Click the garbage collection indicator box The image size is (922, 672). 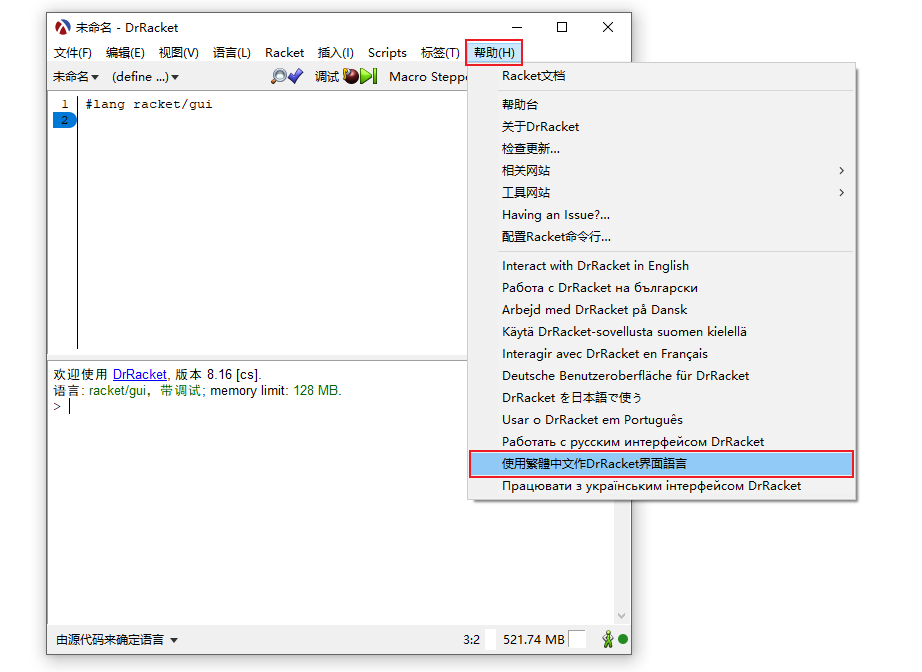tap(577, 639)
